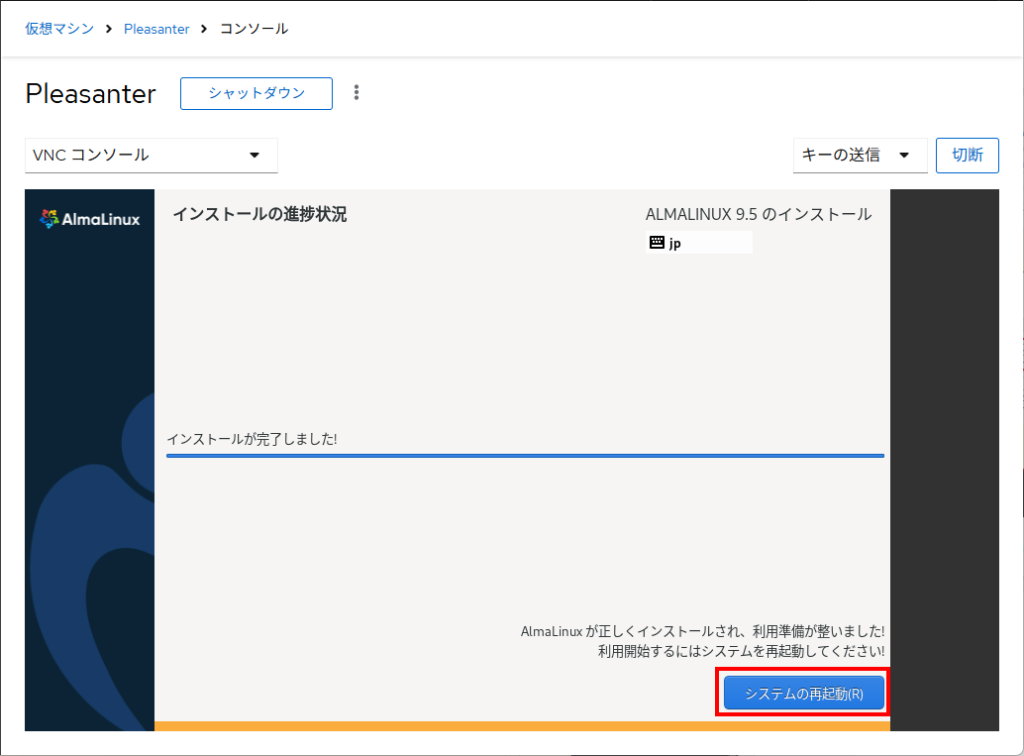Click first breadcrumb chevron after 仮想マシン

[109, 29]
